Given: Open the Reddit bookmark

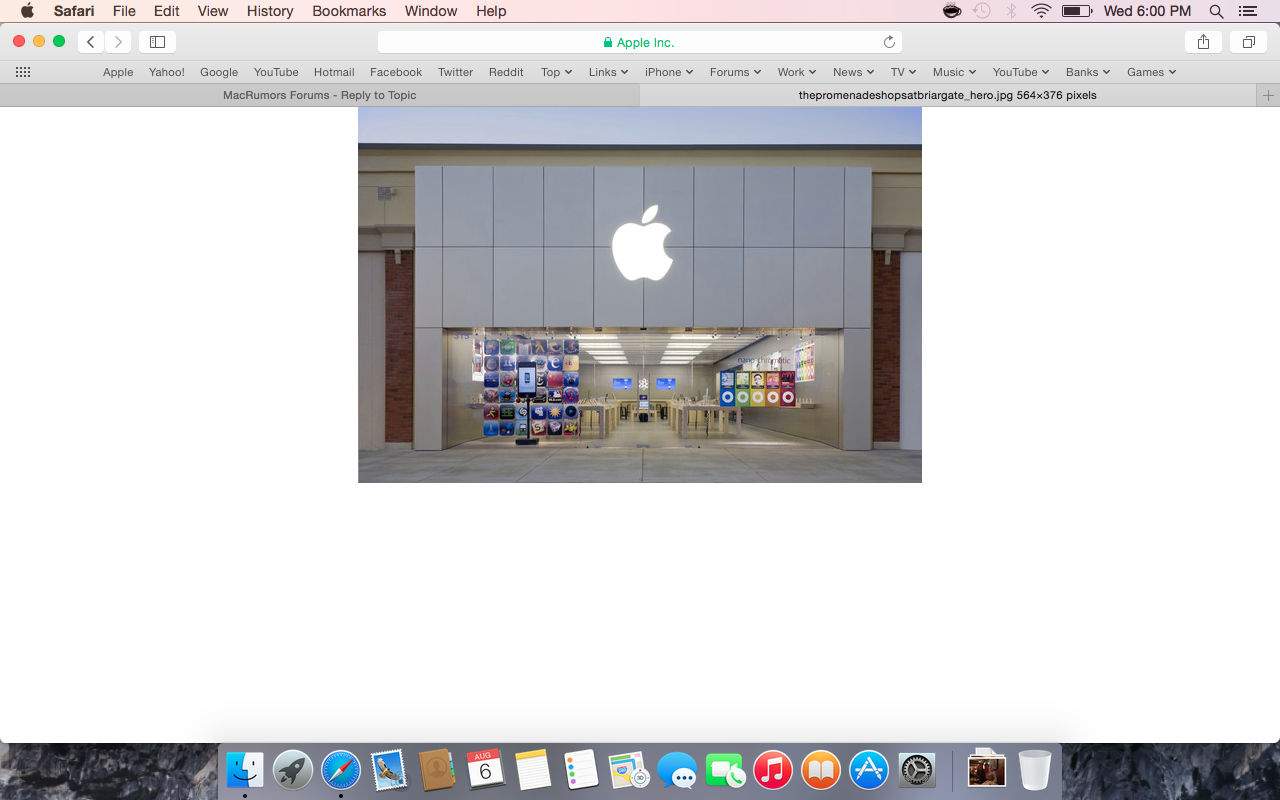Looking at the screenshot, I should point(506,72).
